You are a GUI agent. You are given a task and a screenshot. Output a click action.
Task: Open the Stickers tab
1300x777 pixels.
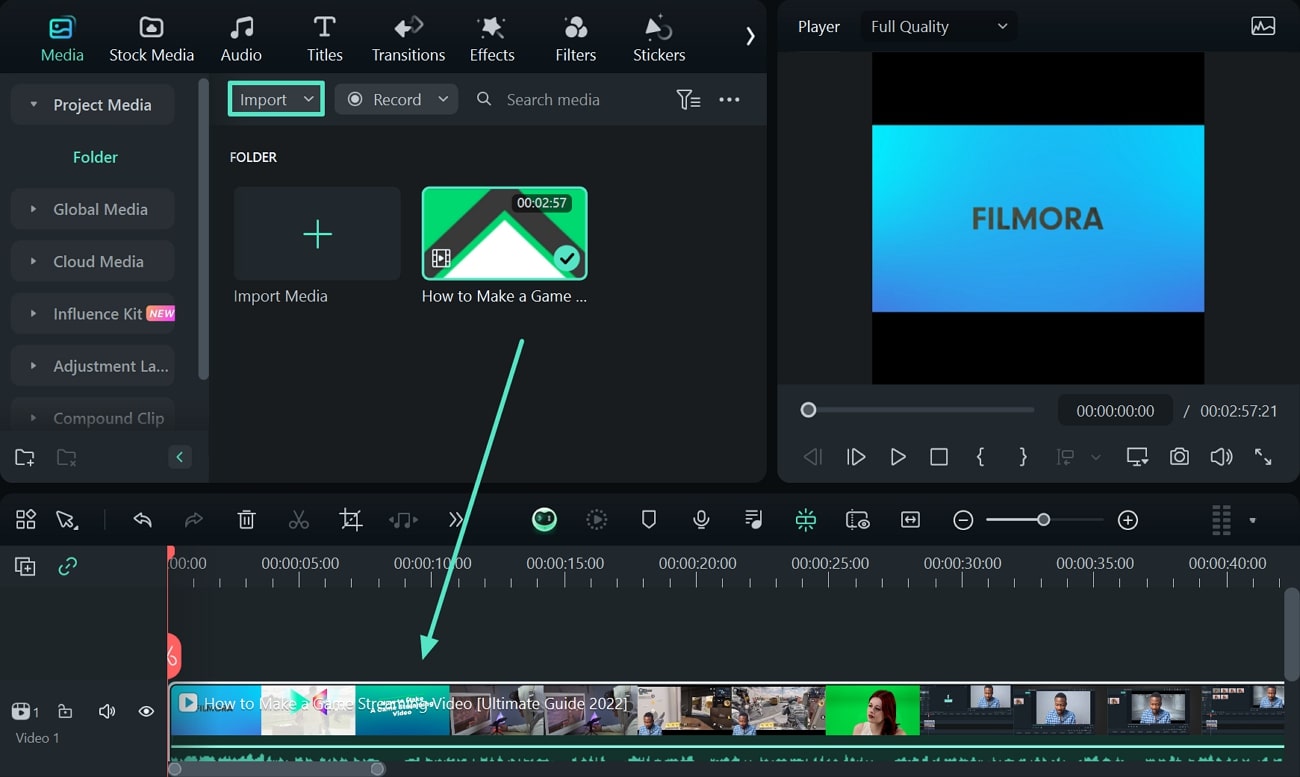pyautogui.click(x=659, y=40)
